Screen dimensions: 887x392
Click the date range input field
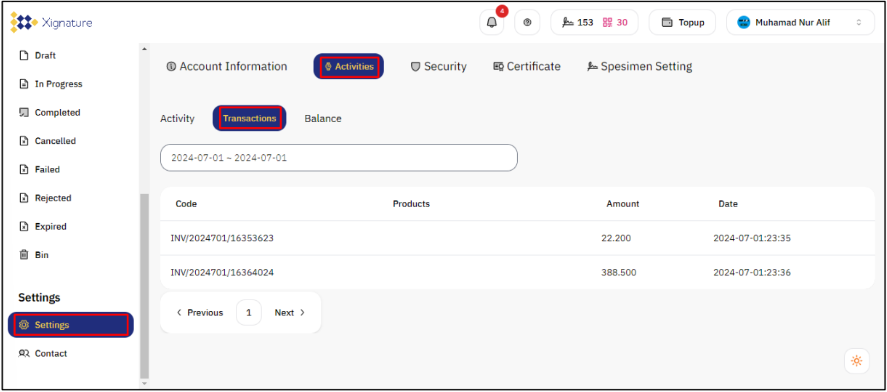(339, 158)
